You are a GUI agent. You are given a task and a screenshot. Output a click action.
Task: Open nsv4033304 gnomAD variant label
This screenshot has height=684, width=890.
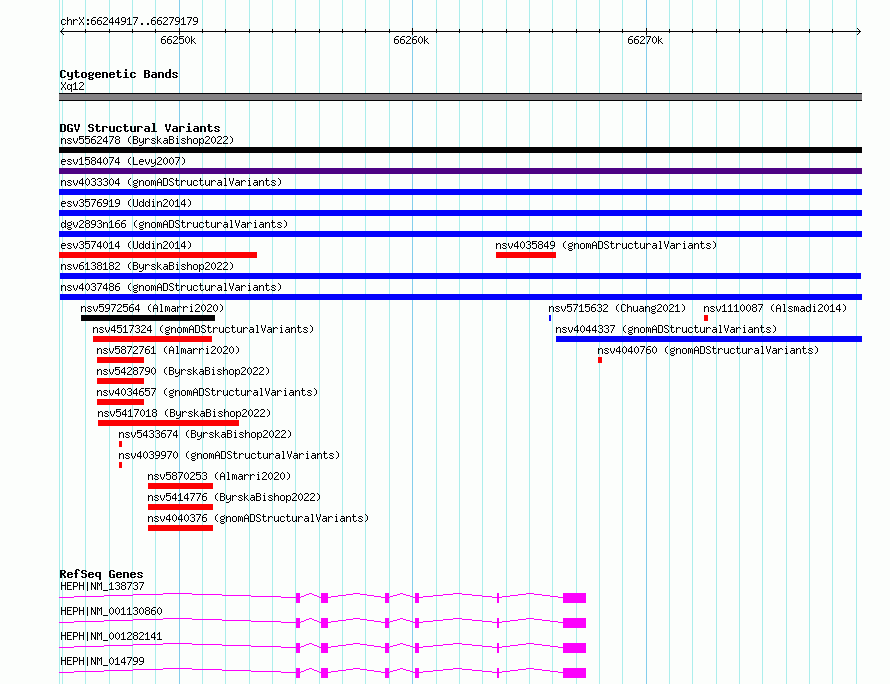point(171,182)
